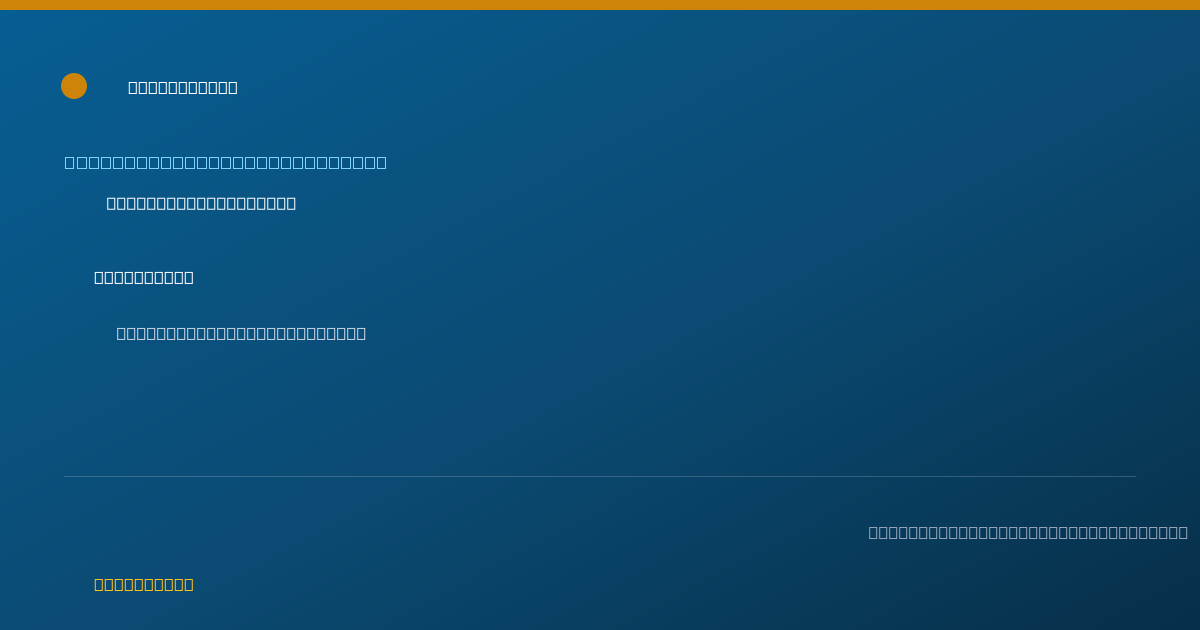
Task: Click the last glyph of the gray footer text
Action: pyautogui.click(x=1183, y=532)
